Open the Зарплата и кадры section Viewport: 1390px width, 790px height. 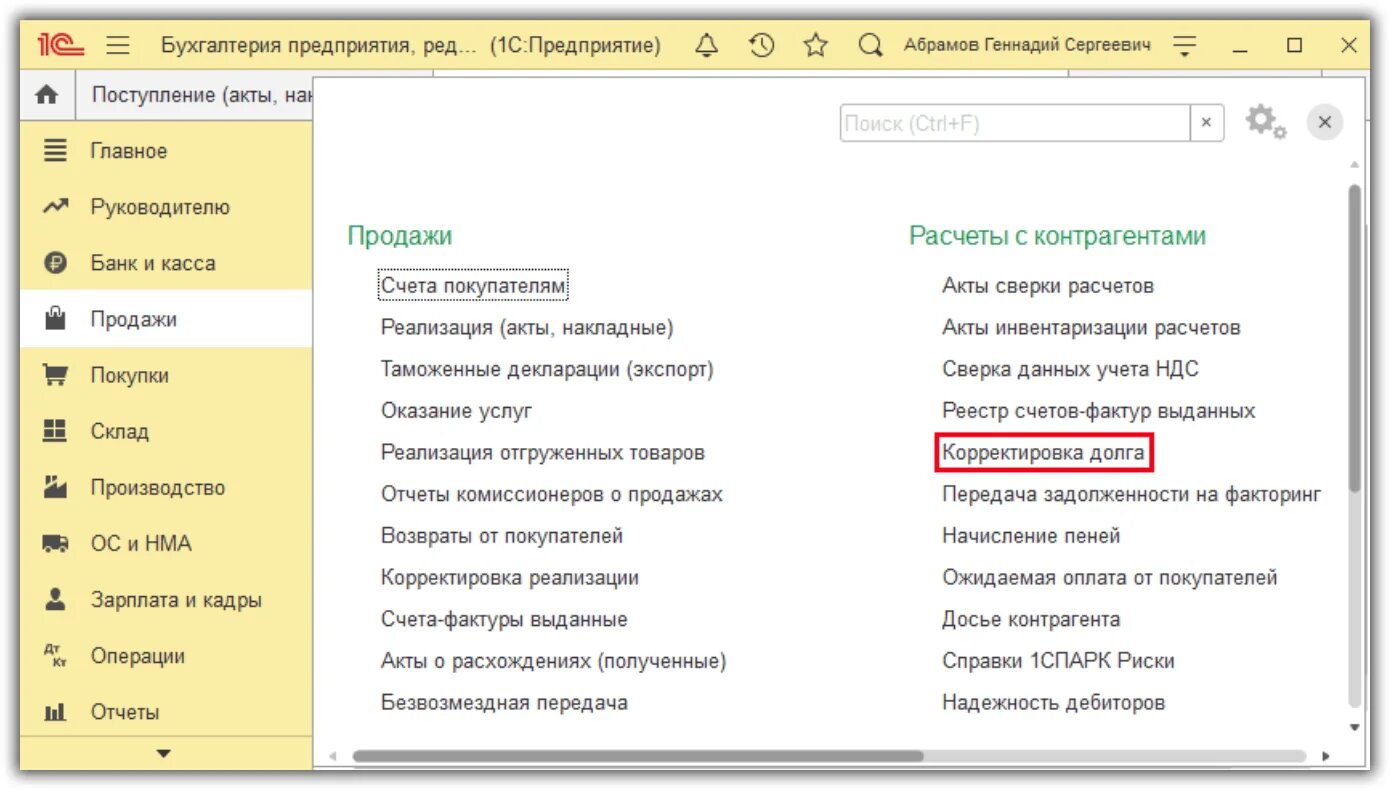click(x=166, y=600)
